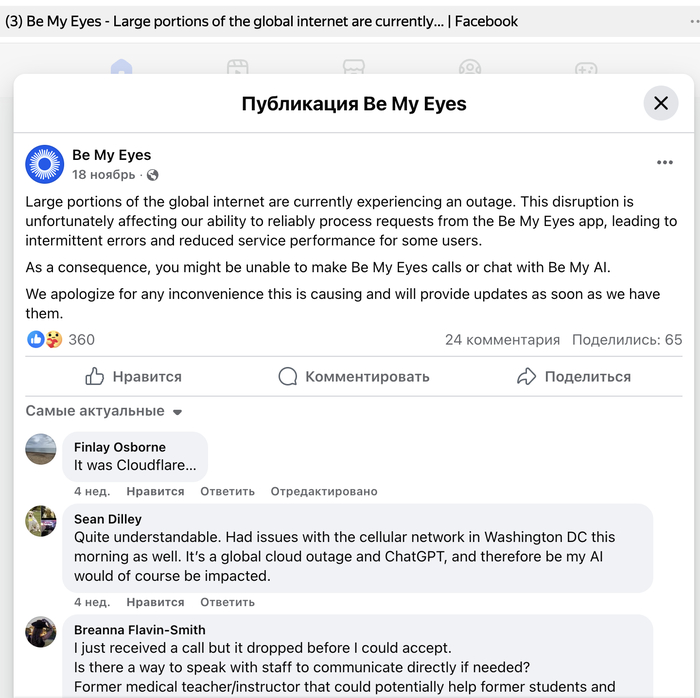Expand the Самые актуальные sort dropdown
Screen dimensions: 700x698
coord(104,411)
